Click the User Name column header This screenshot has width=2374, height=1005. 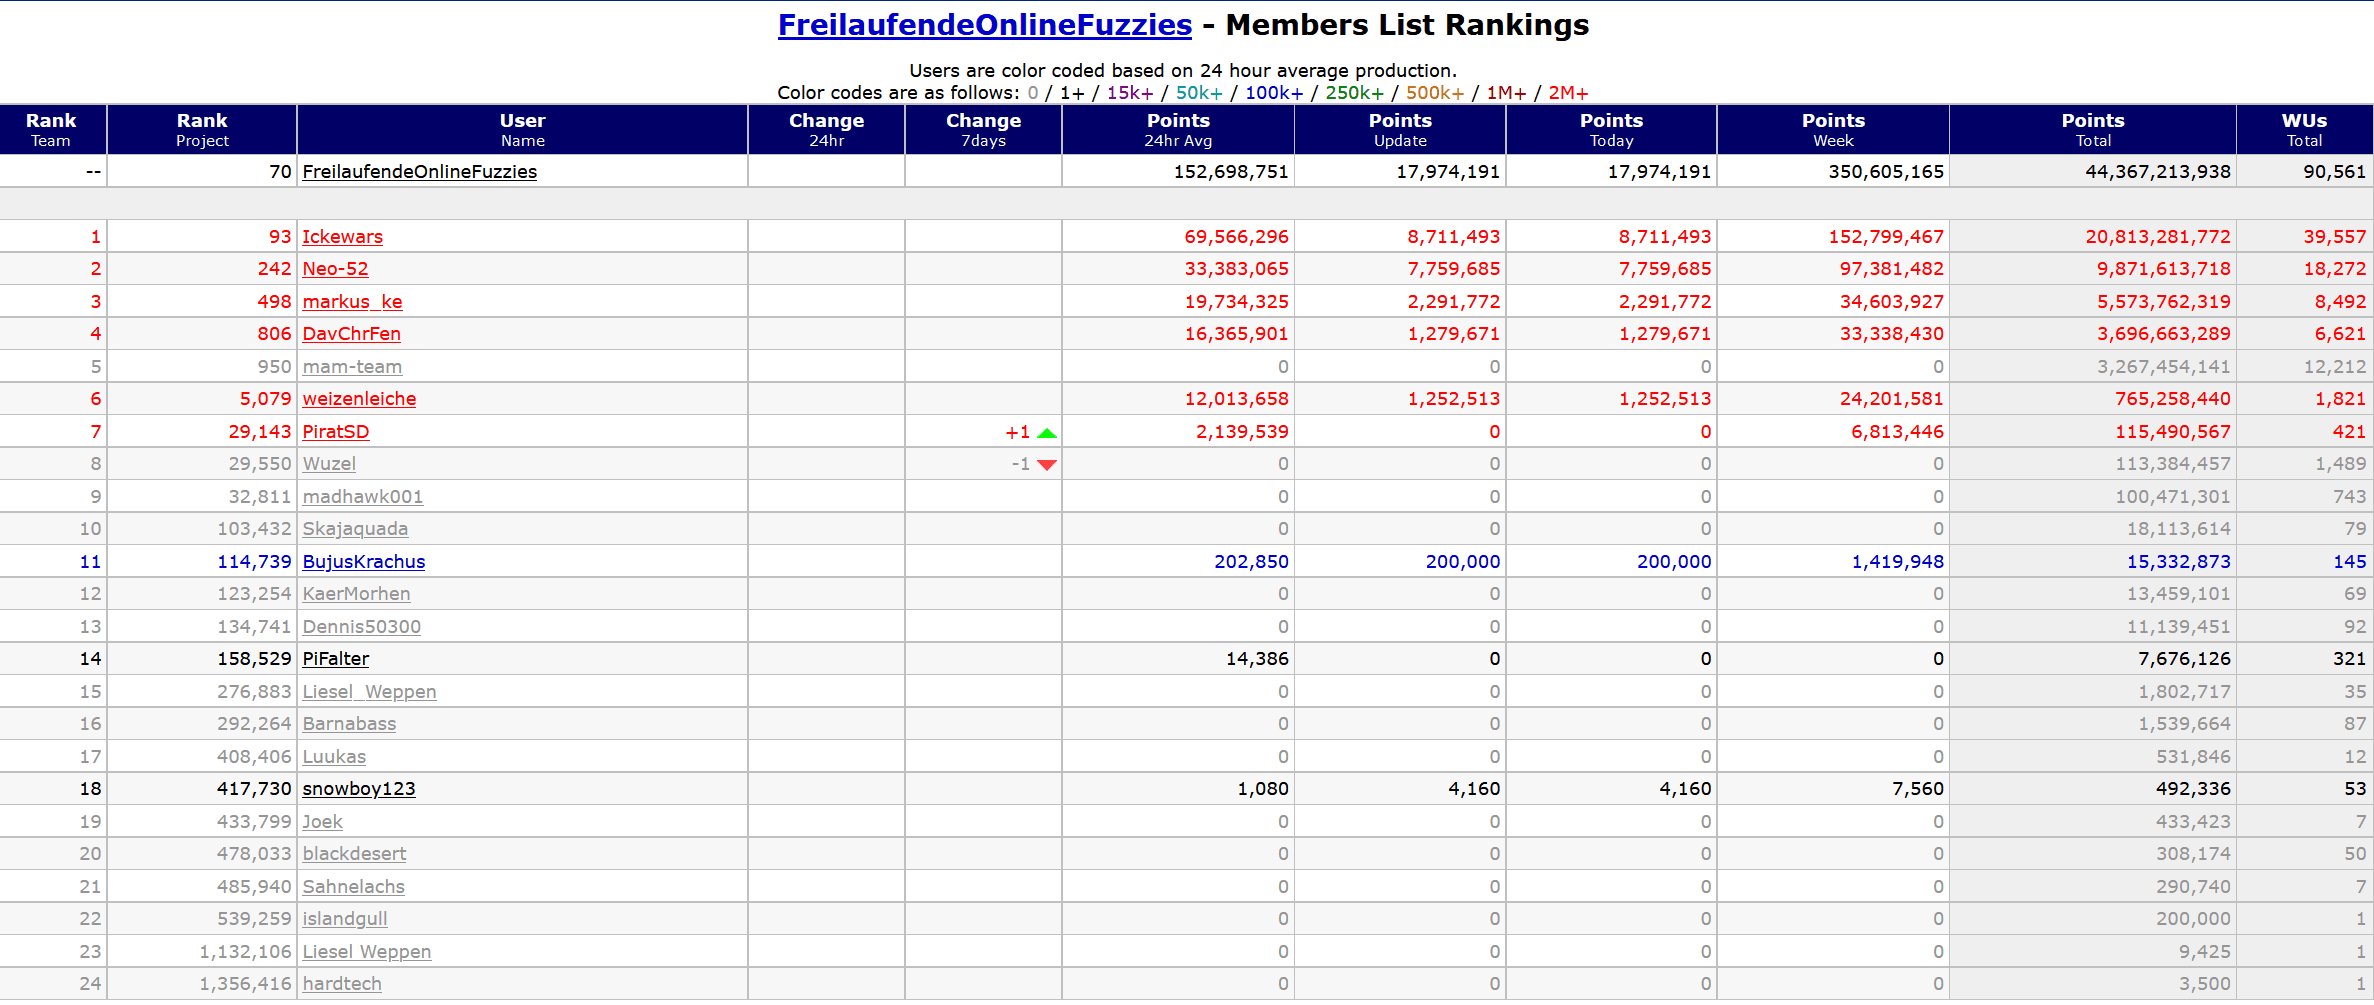point(523,130)
